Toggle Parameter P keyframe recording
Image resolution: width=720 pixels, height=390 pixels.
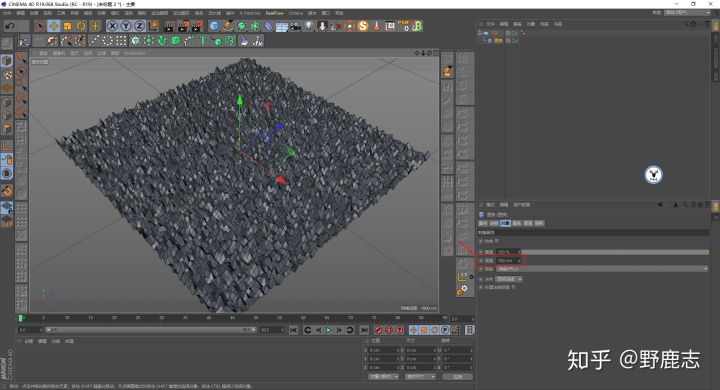pos(445,330)
